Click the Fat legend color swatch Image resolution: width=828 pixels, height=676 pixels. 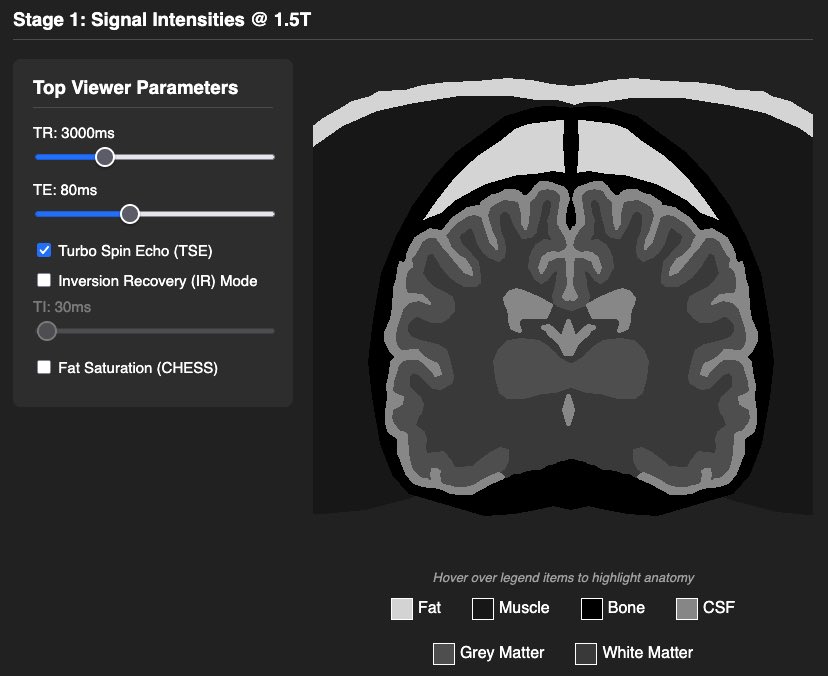point(402,609)
